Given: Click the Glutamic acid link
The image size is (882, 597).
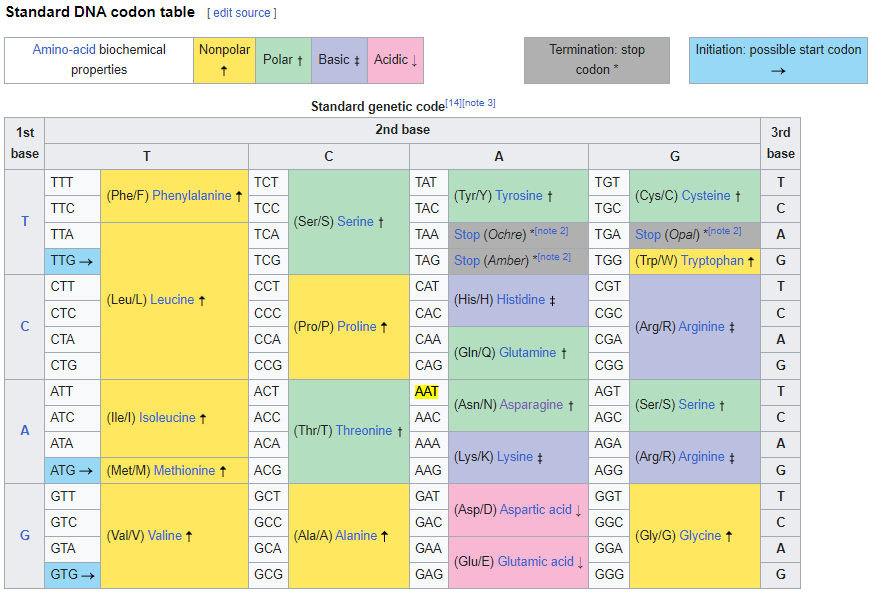Looking at the screenshot, I should (536, 562).
